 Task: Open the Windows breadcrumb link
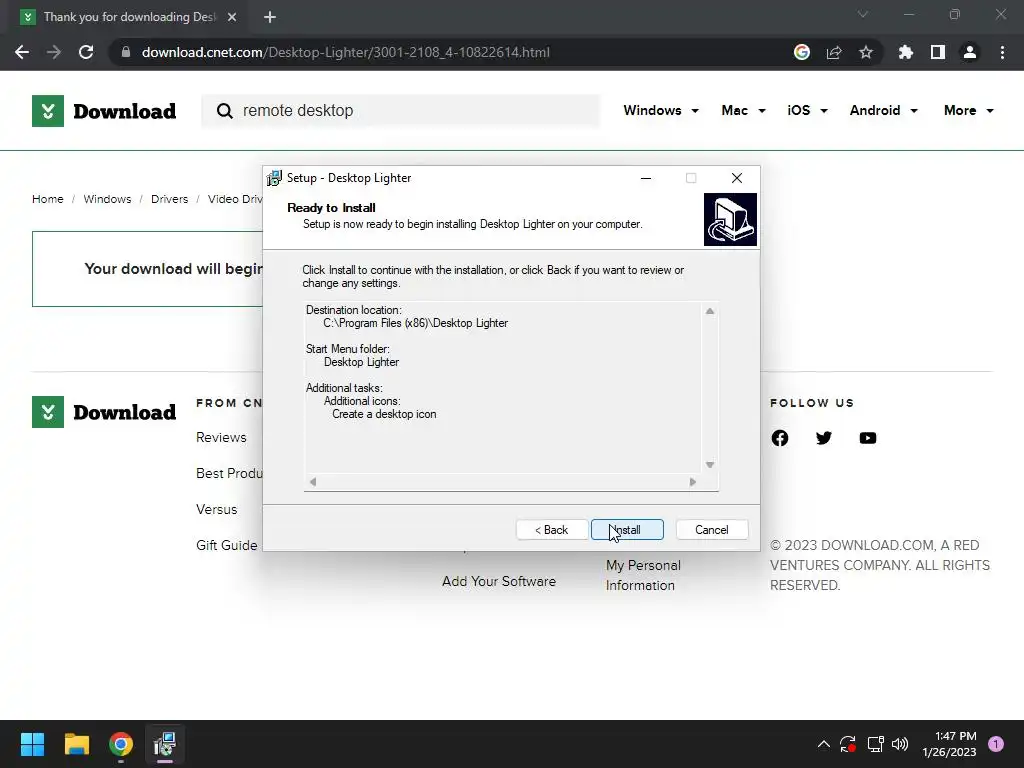click(x=107, y=199)
